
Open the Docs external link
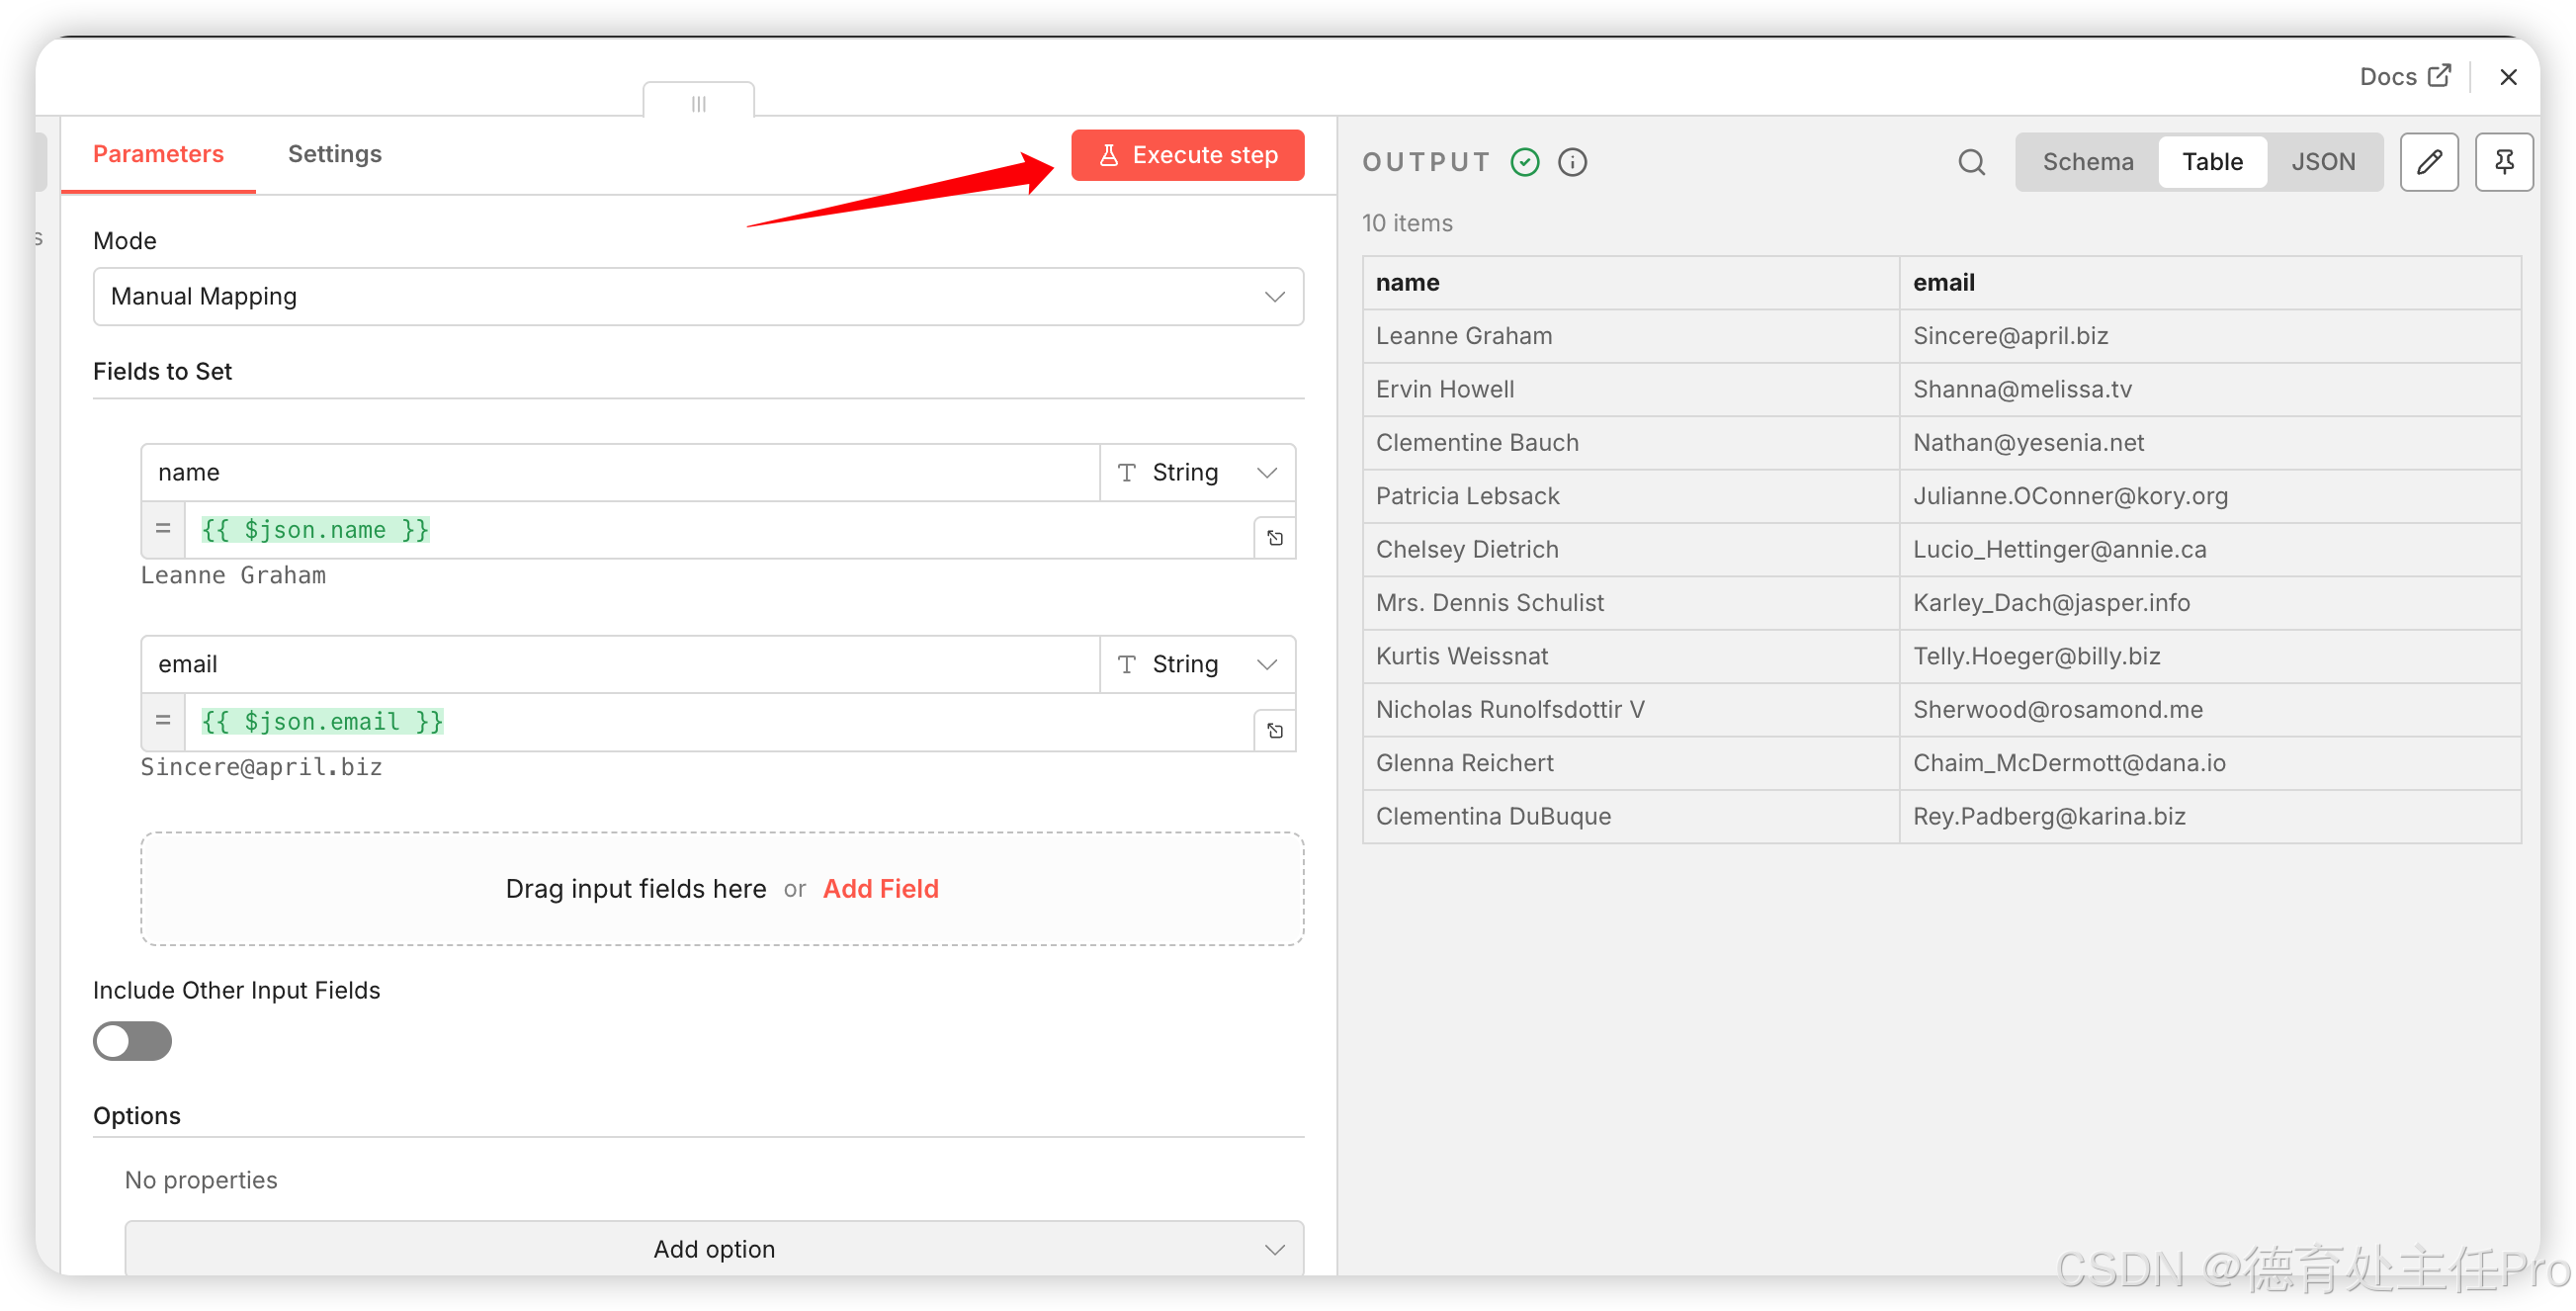pos(2404,77)
